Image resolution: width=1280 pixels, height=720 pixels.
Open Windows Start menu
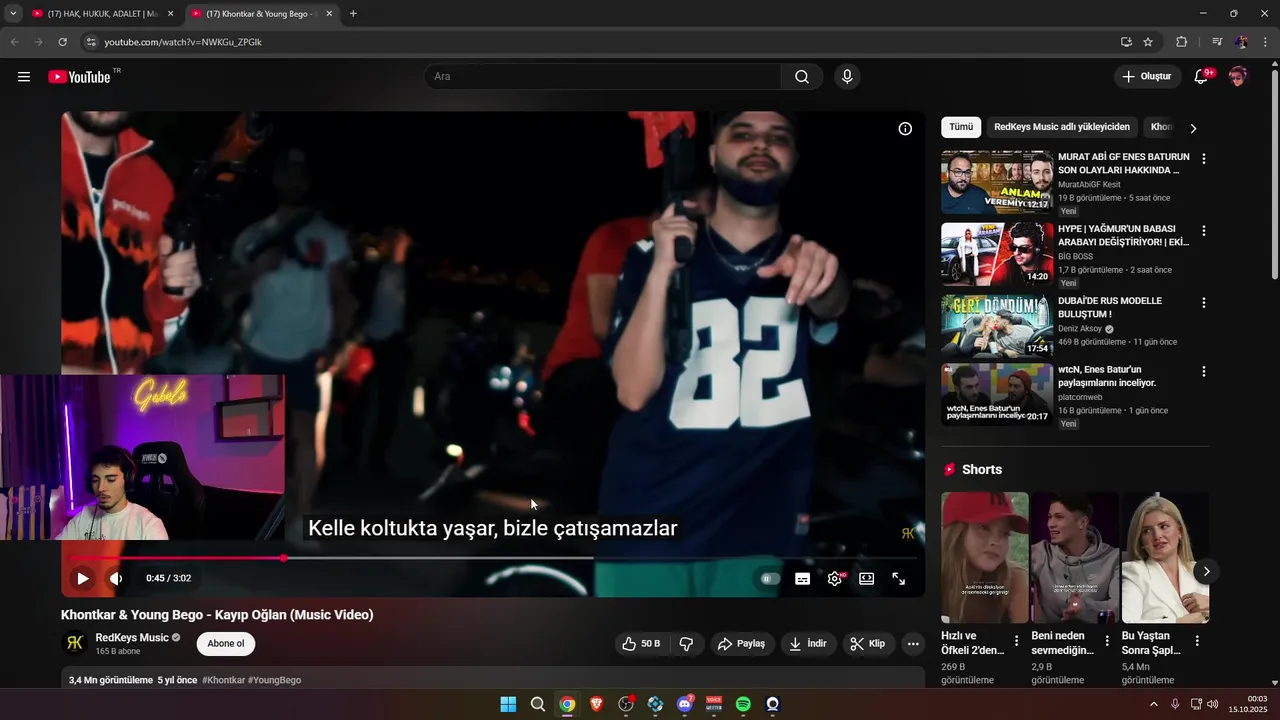tap(508, 704)
